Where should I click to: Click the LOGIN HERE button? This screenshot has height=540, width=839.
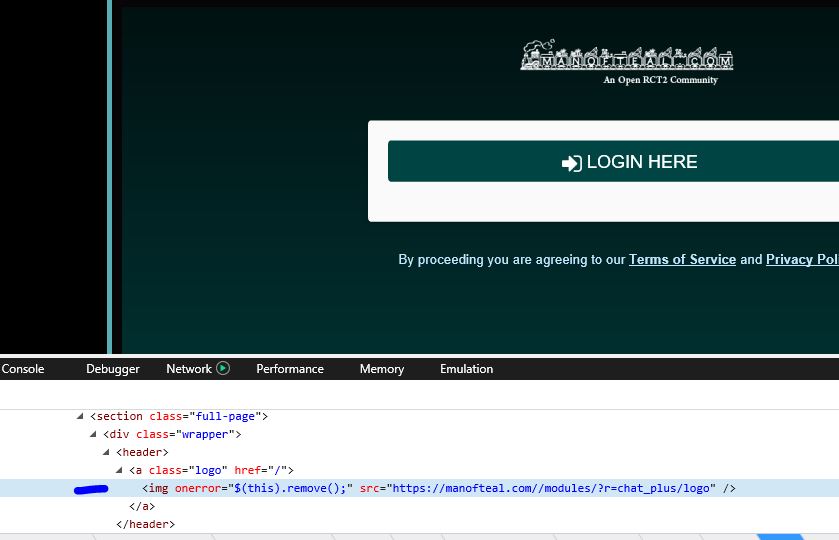tap(613, 162)
